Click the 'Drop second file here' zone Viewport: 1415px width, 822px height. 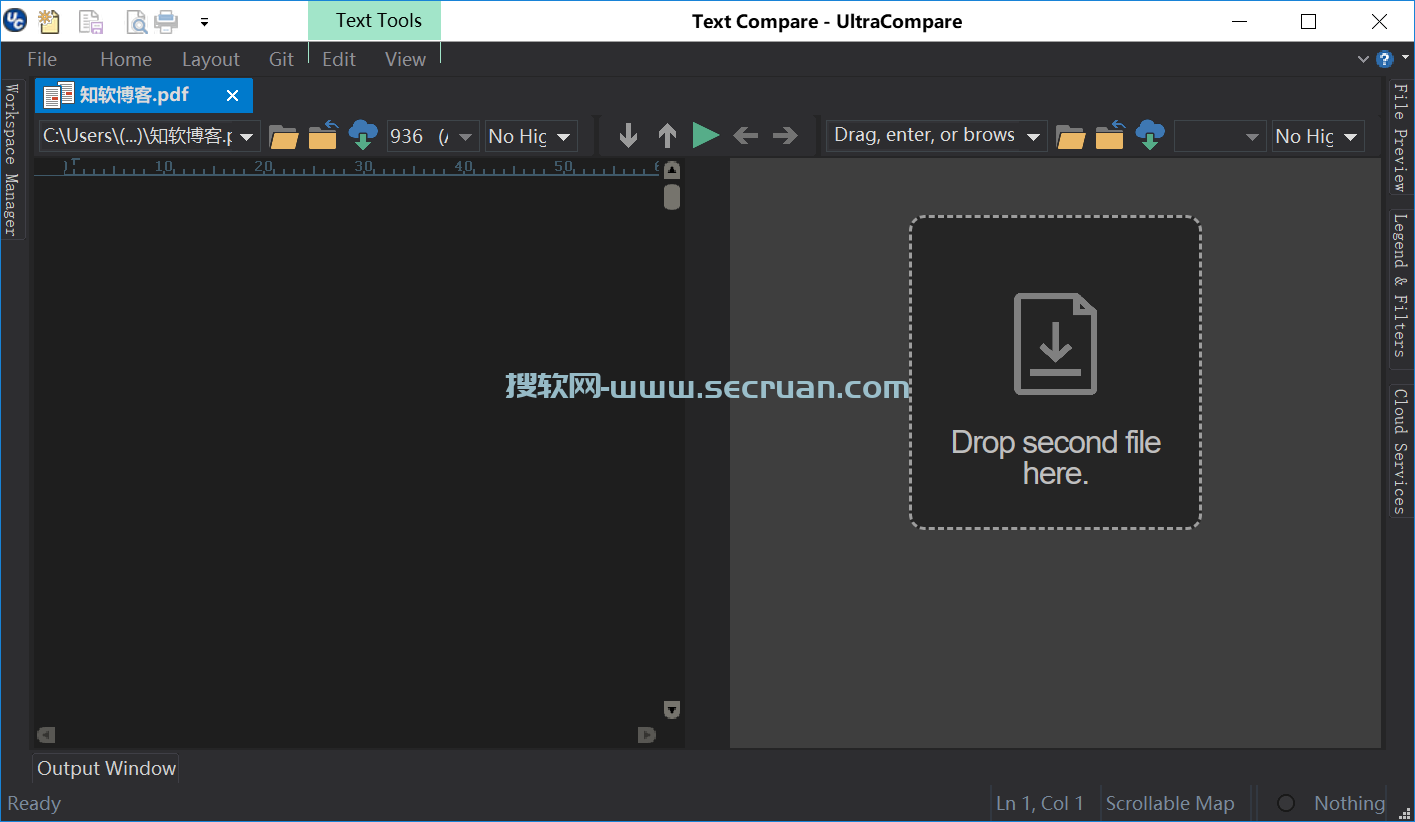point(1055,372)
